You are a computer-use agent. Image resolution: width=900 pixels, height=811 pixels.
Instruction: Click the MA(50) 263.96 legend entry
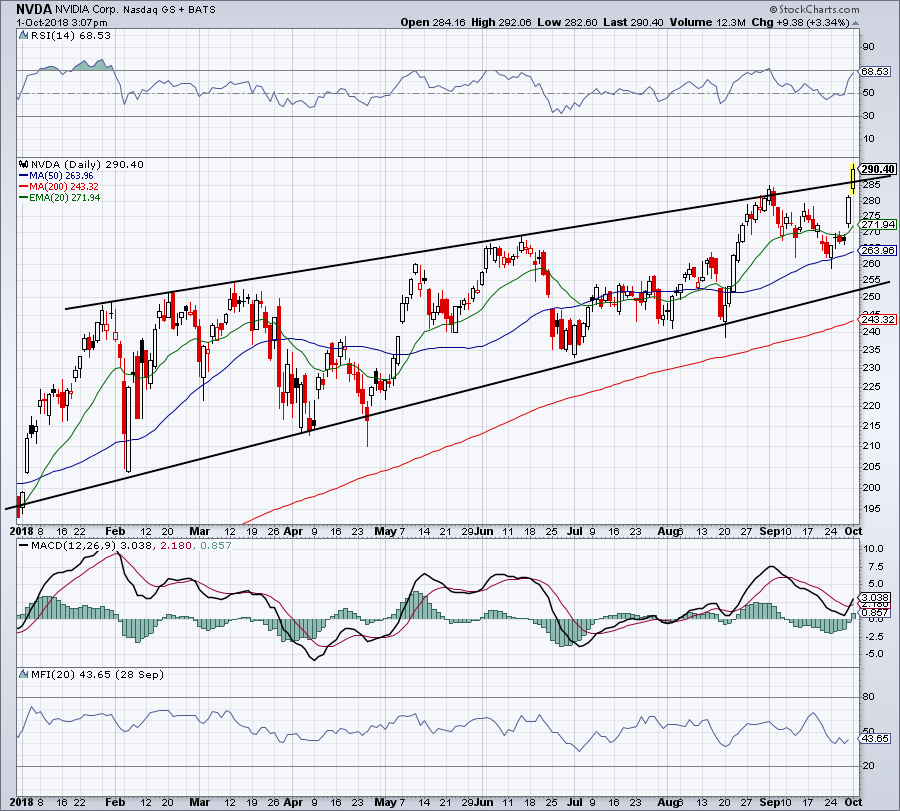coord(61,176)
